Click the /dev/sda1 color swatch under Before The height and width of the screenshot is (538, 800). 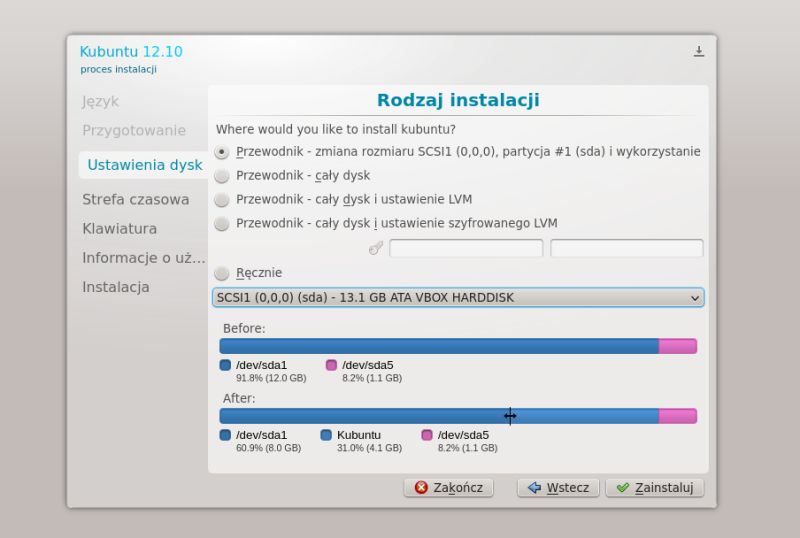coord(225,365)
